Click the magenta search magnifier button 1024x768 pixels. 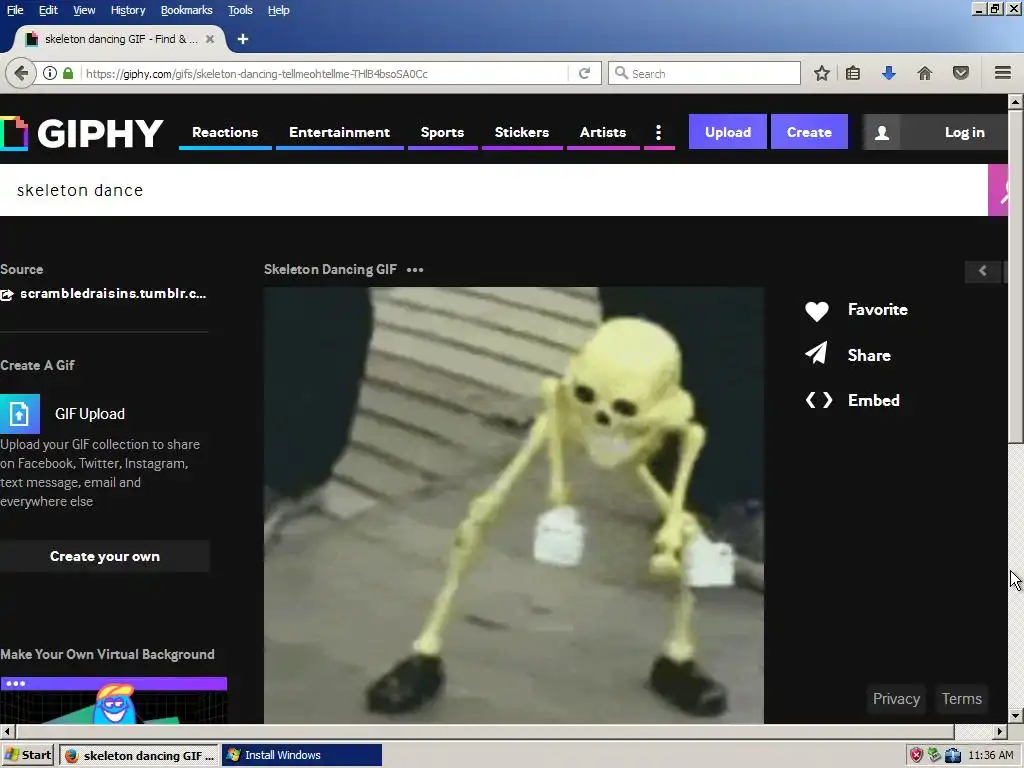point(998,190)
